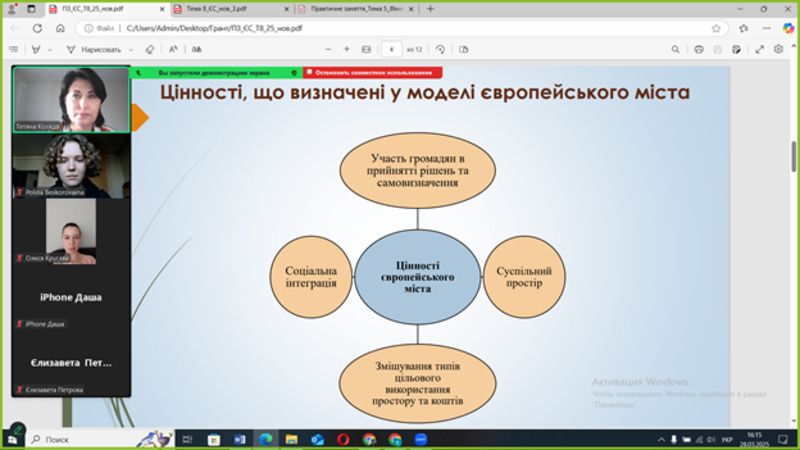Open a new browser tab
Image resolution: width=800 pixels, height=450 pixels.
[430, 9]
